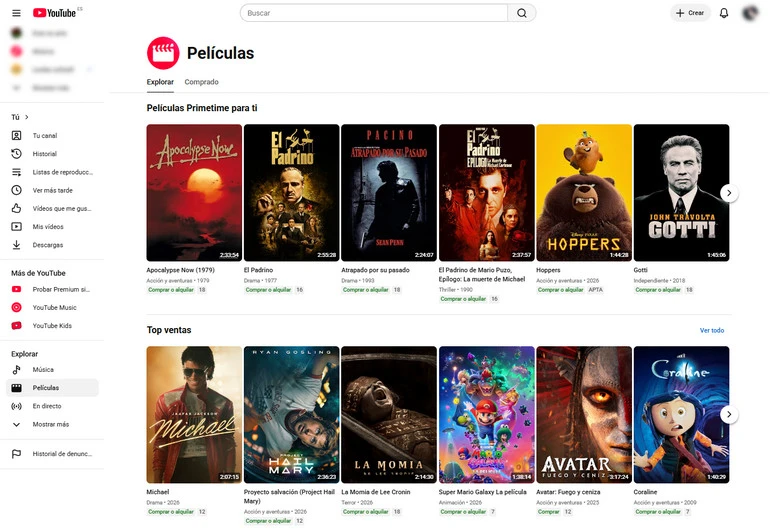Click Comprar badge under Avatar

tap(548, 512)
